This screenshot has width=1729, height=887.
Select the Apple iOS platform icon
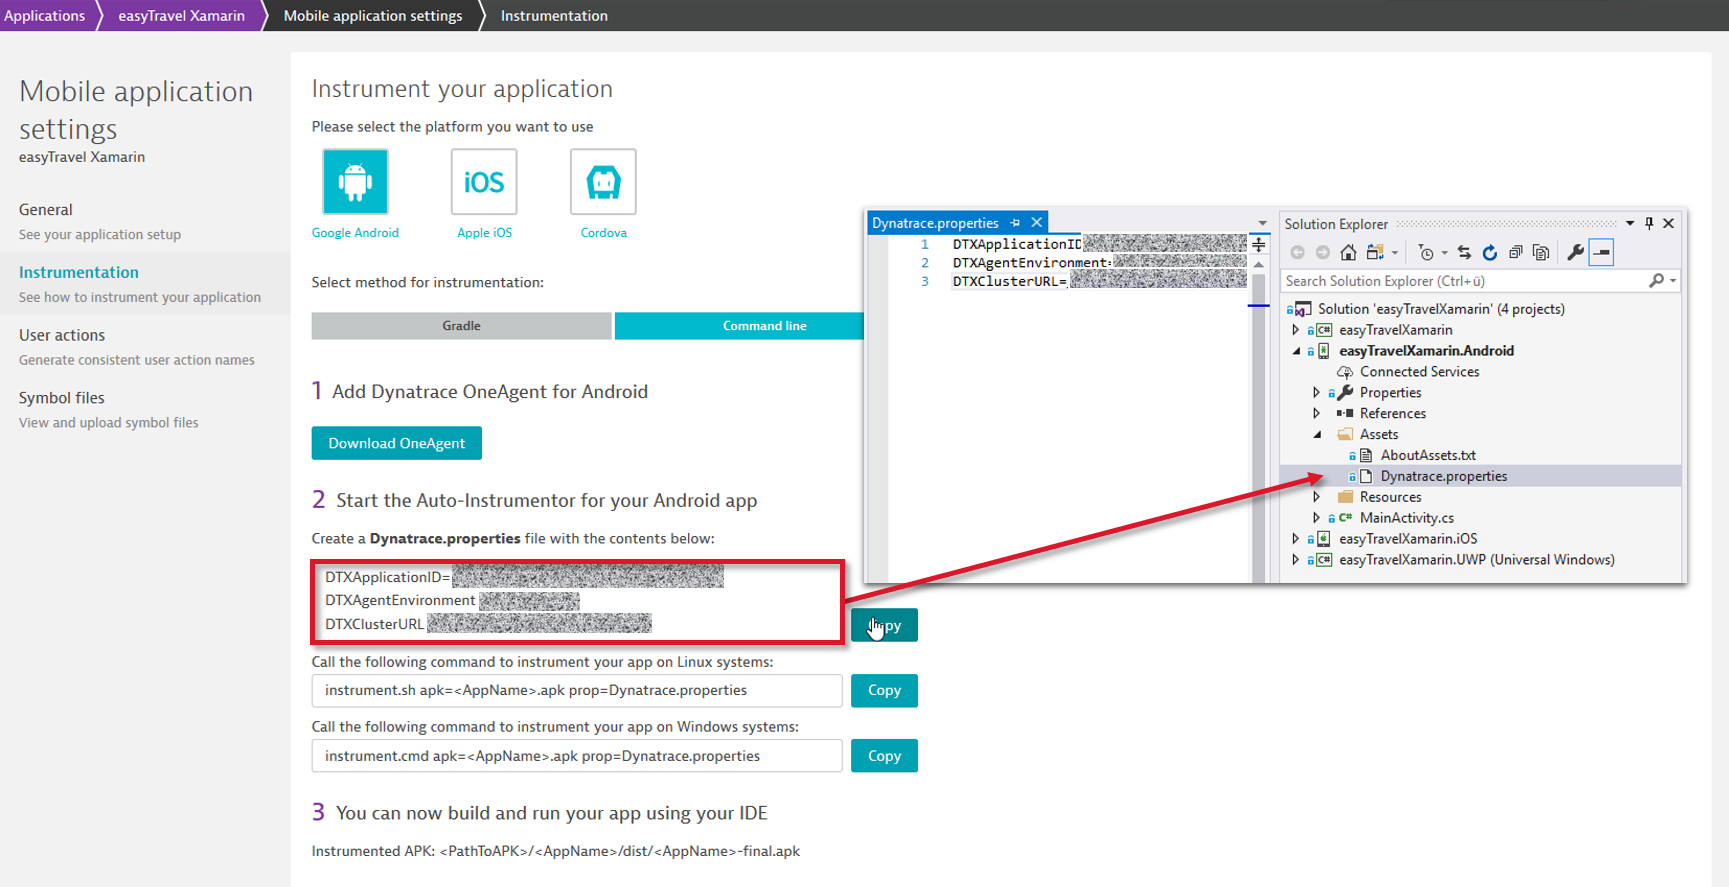[x=484, y=181]
